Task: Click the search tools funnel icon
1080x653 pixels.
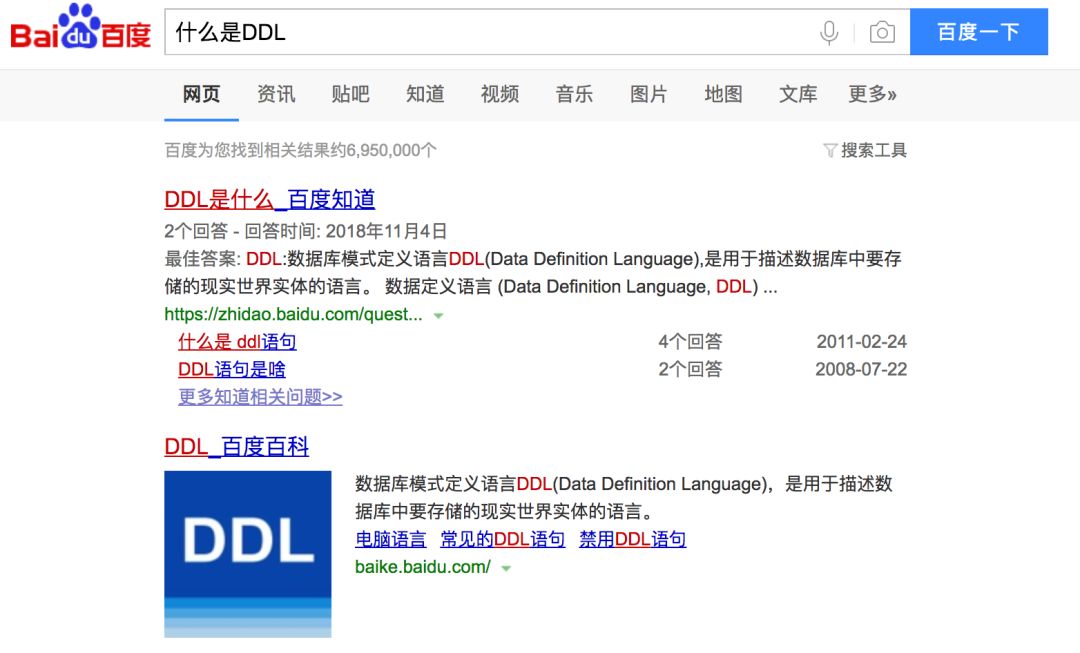Action: [x=830, y=150]
